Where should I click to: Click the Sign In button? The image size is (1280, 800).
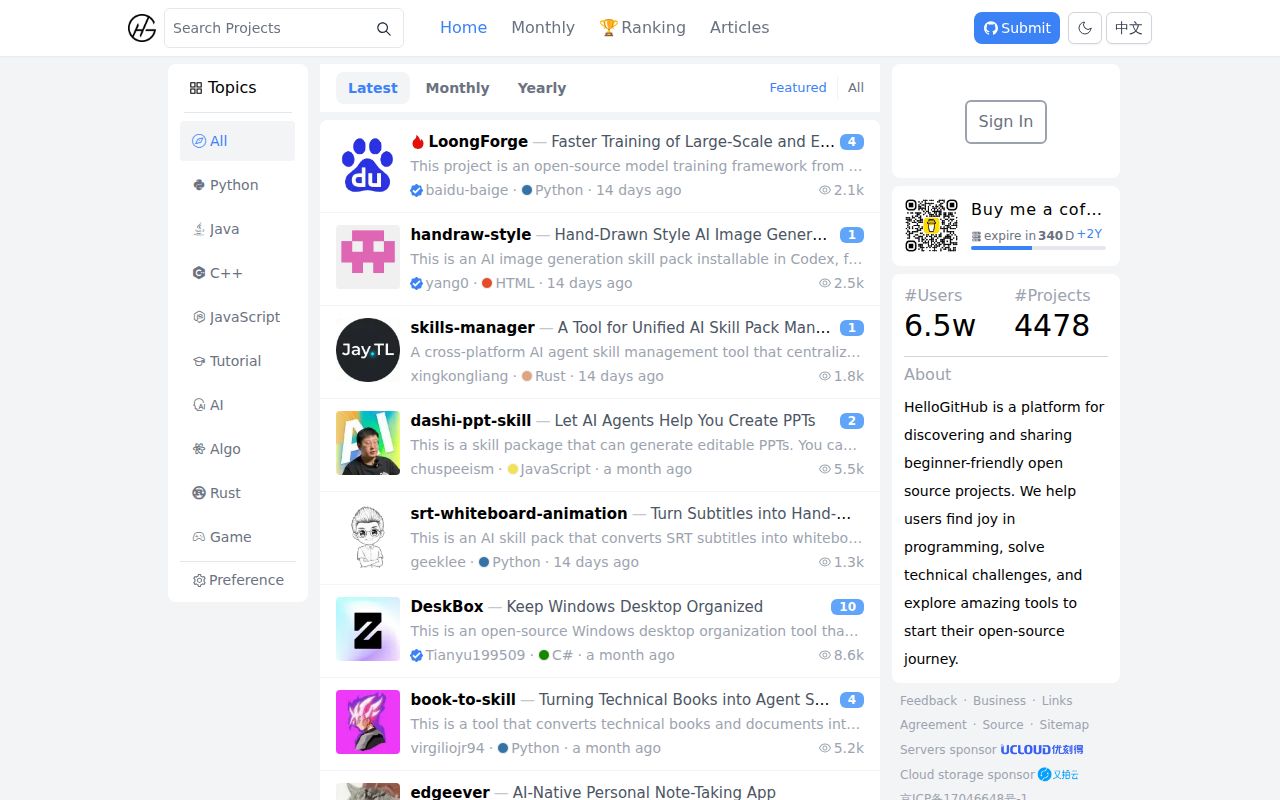[x=1006, y=122]
